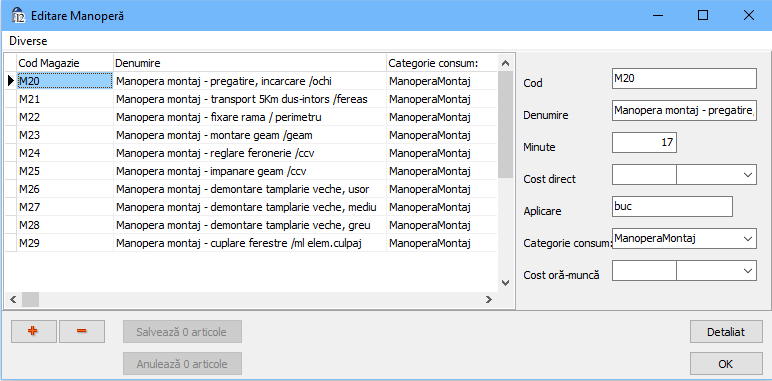Click 'fixare rama / perimetru' cell
772x381 pixels.
click(x=250, y=117)
